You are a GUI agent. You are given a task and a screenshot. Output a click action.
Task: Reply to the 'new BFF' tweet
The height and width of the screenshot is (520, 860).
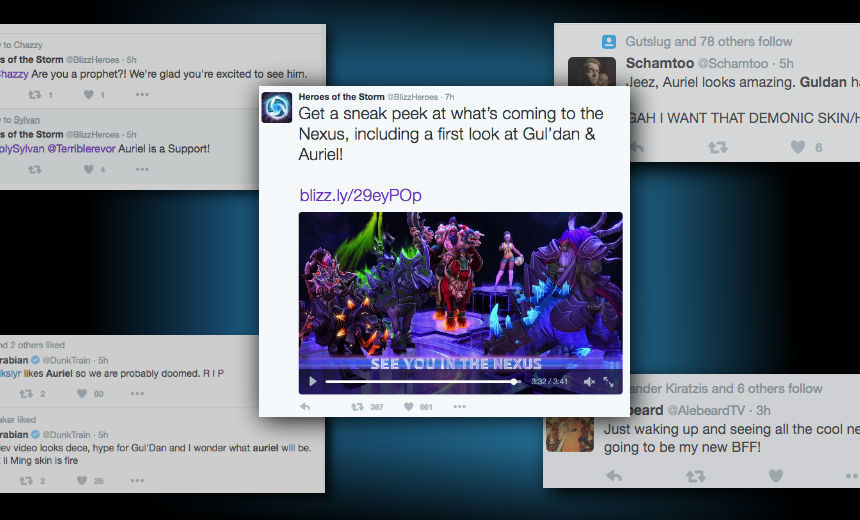click(614, 476)
